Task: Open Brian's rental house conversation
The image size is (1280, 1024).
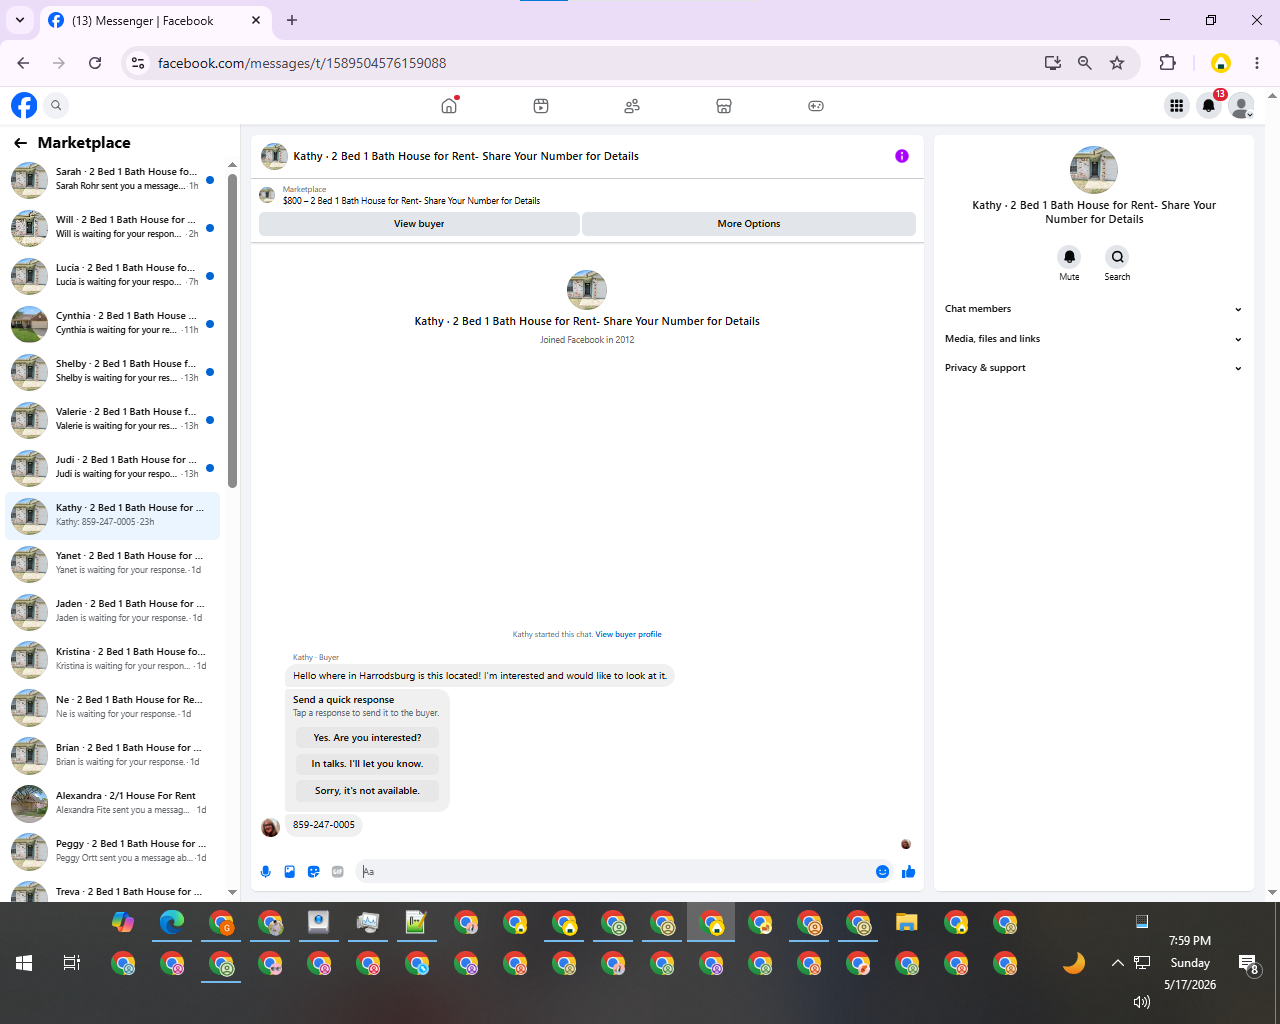Action: click(x=113, y=755)
